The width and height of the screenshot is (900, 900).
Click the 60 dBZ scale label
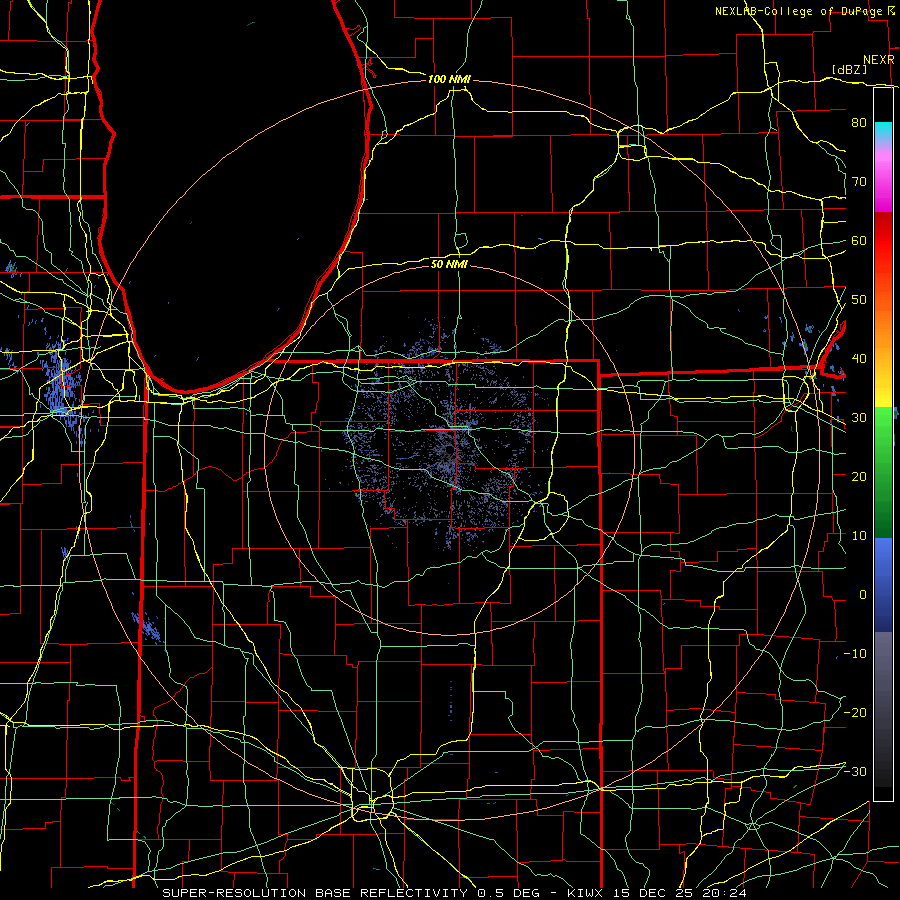tap(859, 240)
